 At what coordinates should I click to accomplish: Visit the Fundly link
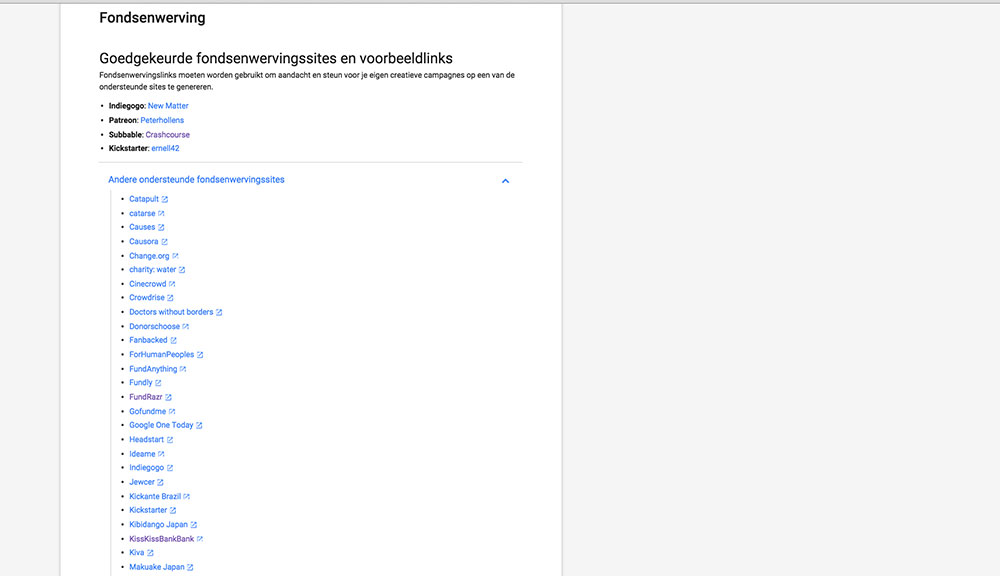[x=141, y=383]
